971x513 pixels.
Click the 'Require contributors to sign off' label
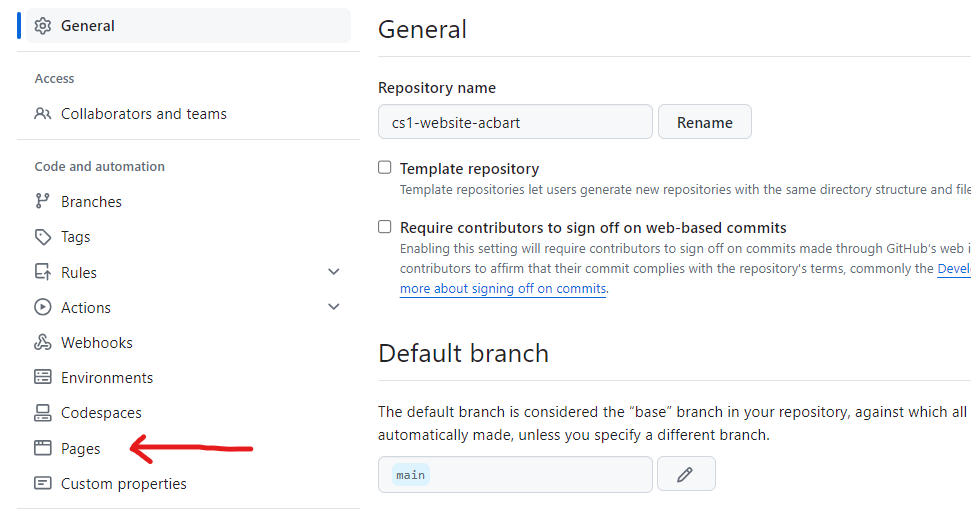tap(593, 227)
